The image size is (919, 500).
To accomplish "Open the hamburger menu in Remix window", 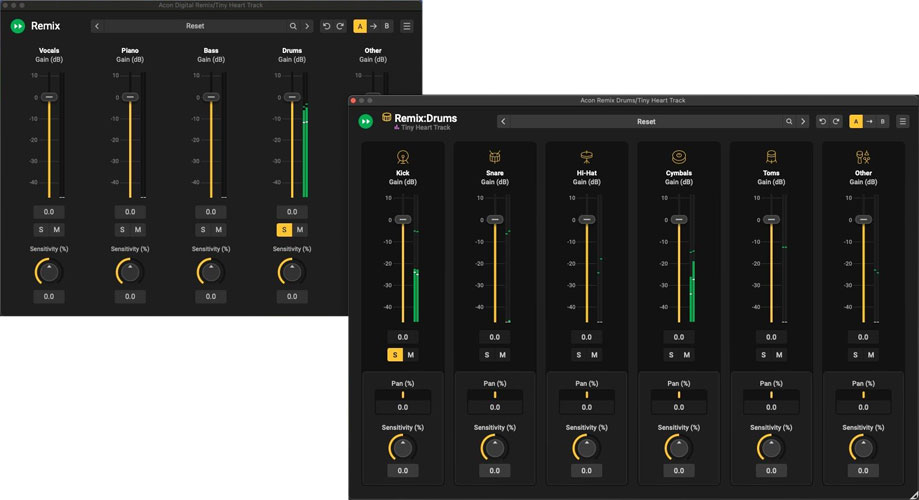I will 407,26.
